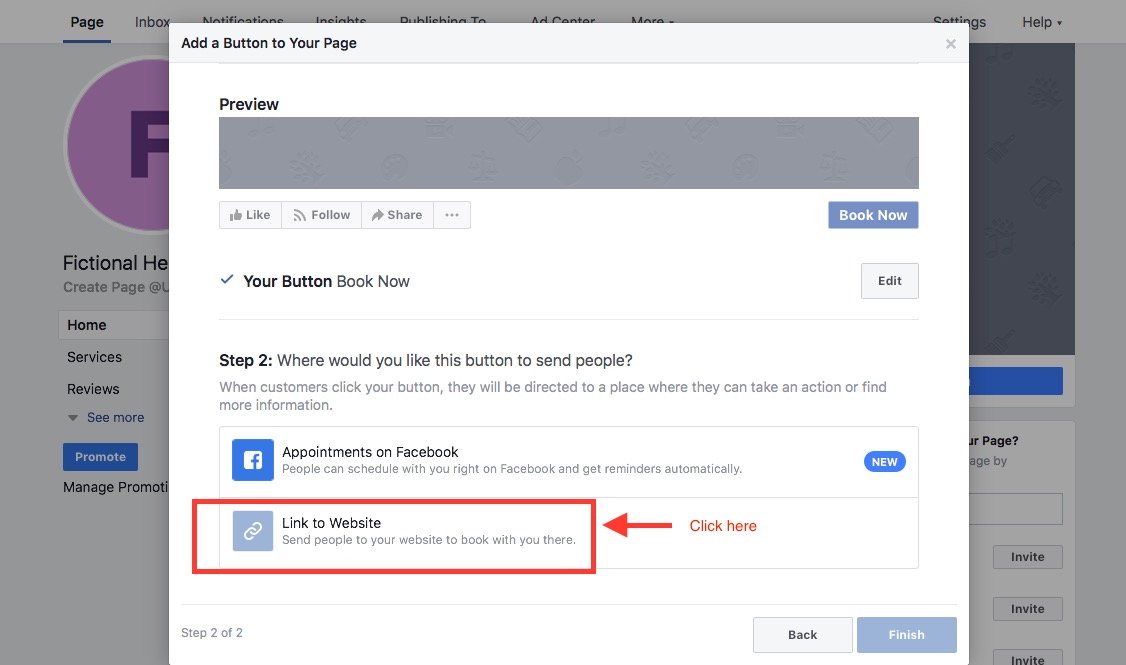Click the Fictional page name heading
This screenshot has height=665, width=1126.
coord(116,263)
